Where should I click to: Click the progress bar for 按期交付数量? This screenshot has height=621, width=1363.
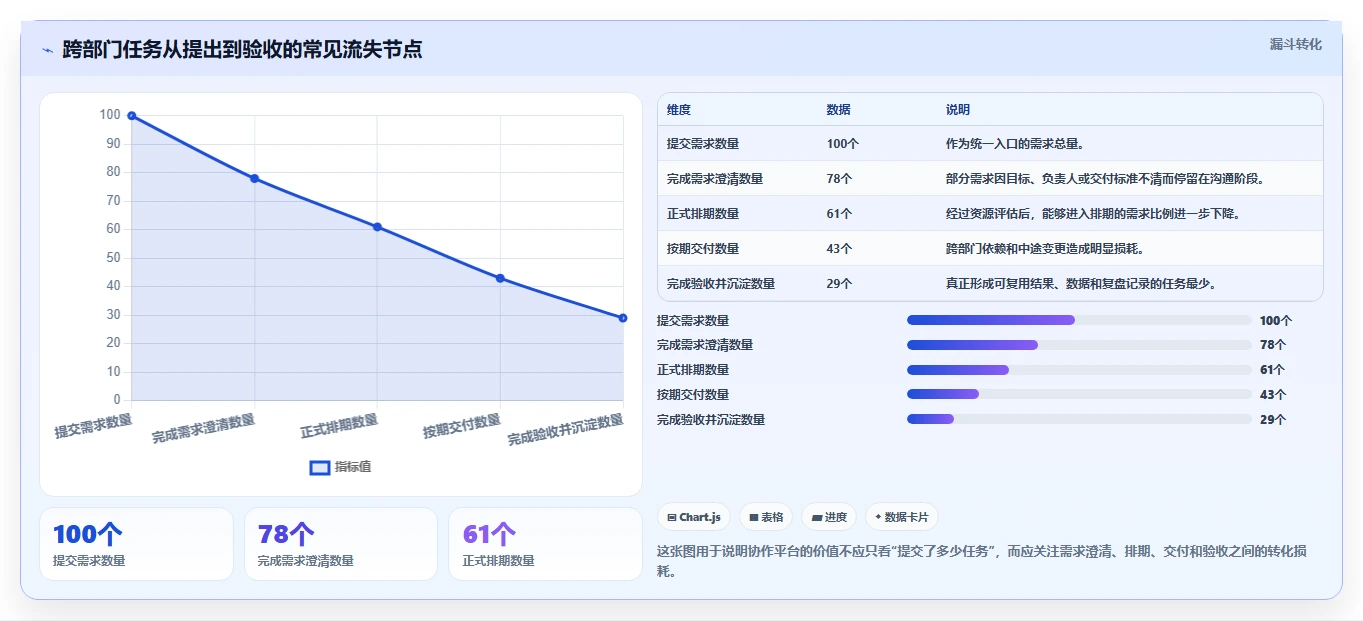[1079, 395]
